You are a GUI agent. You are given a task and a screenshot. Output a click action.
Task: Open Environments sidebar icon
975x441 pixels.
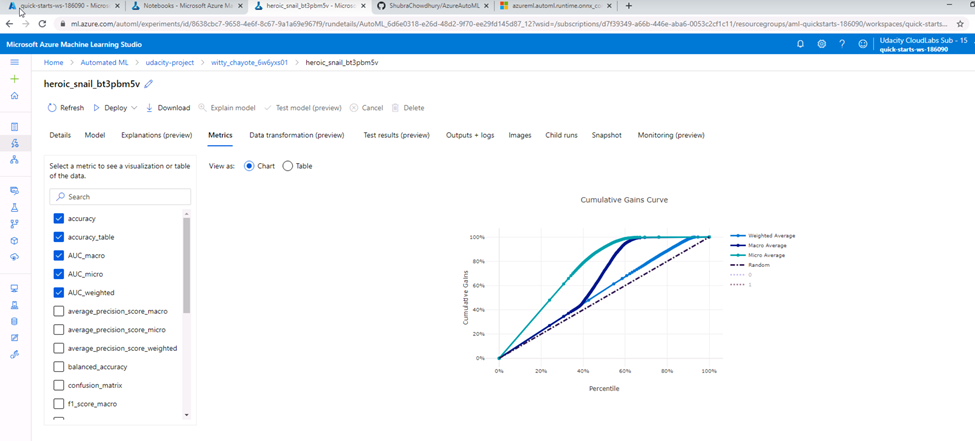point(15,305)
